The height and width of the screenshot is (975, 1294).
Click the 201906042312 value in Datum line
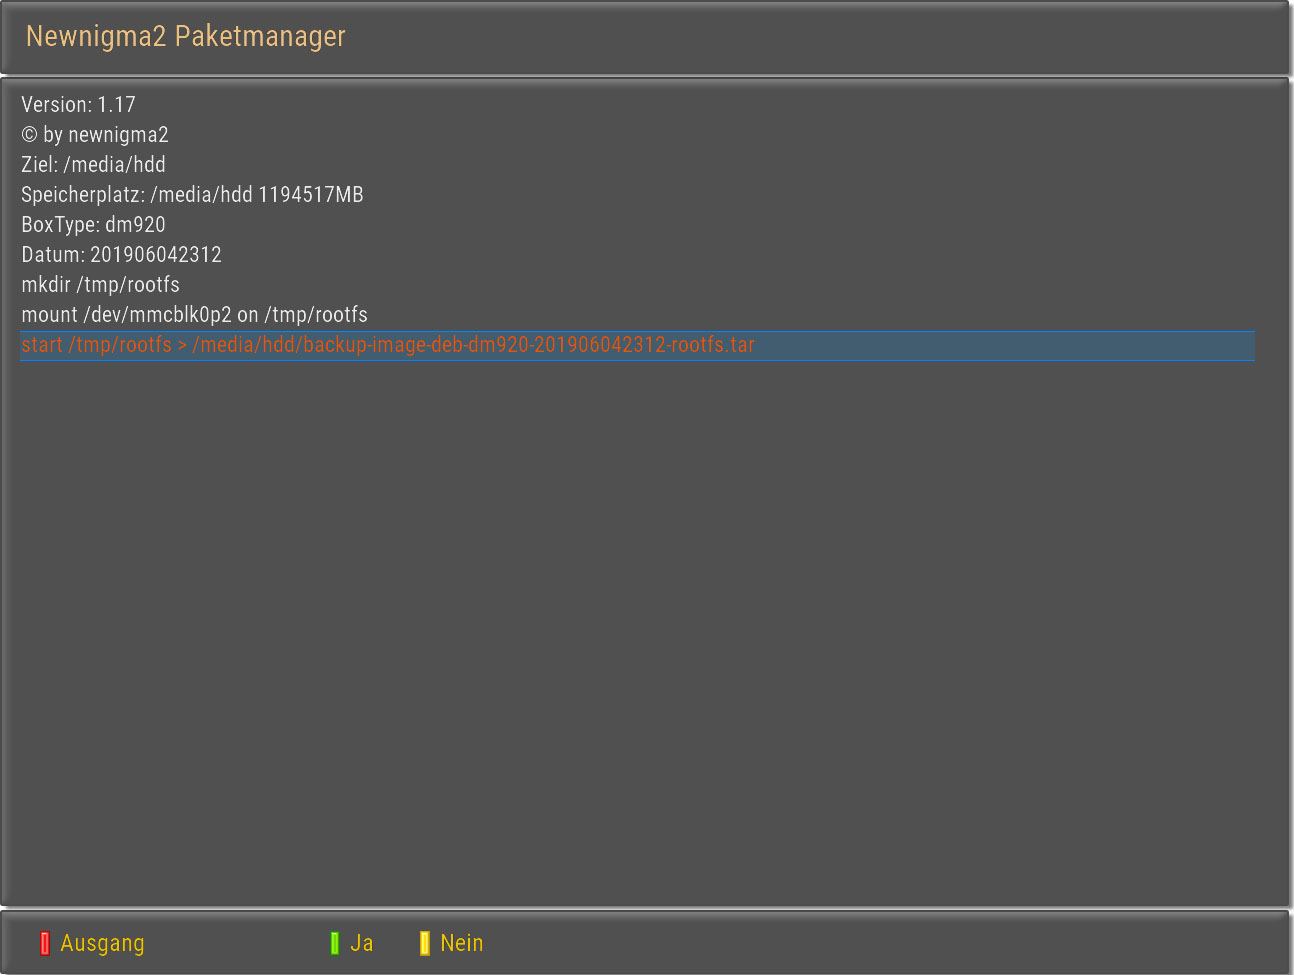pos(156,255)
